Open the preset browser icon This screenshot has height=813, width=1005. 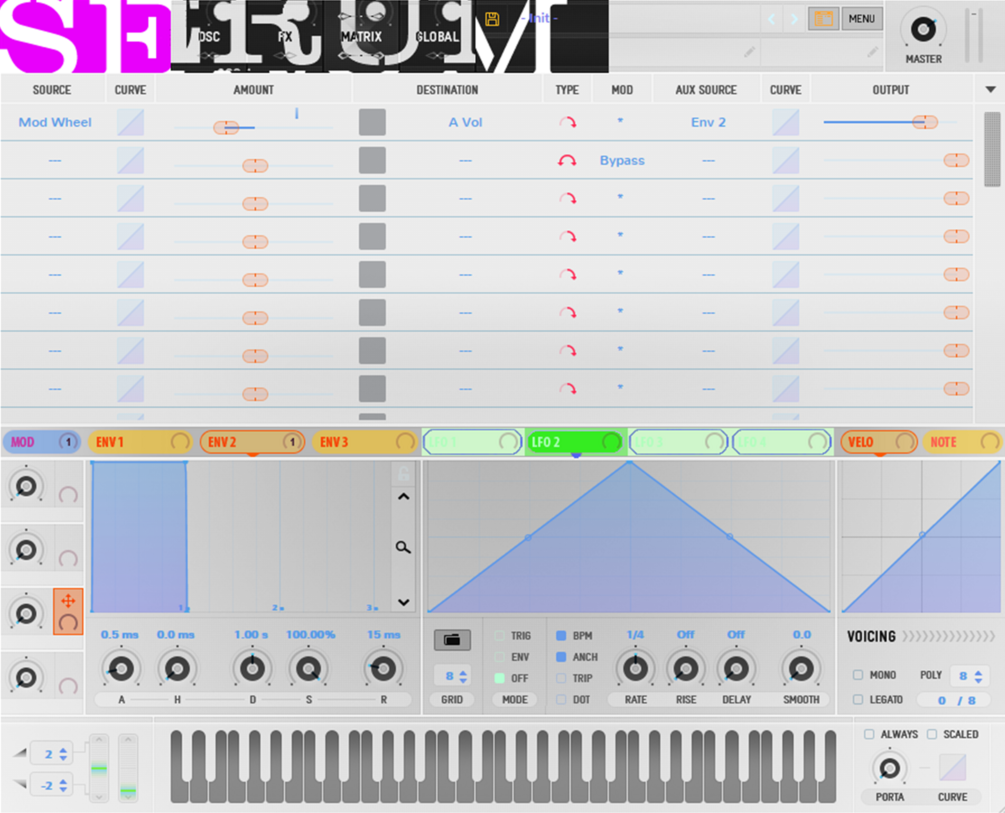(824, 19)
